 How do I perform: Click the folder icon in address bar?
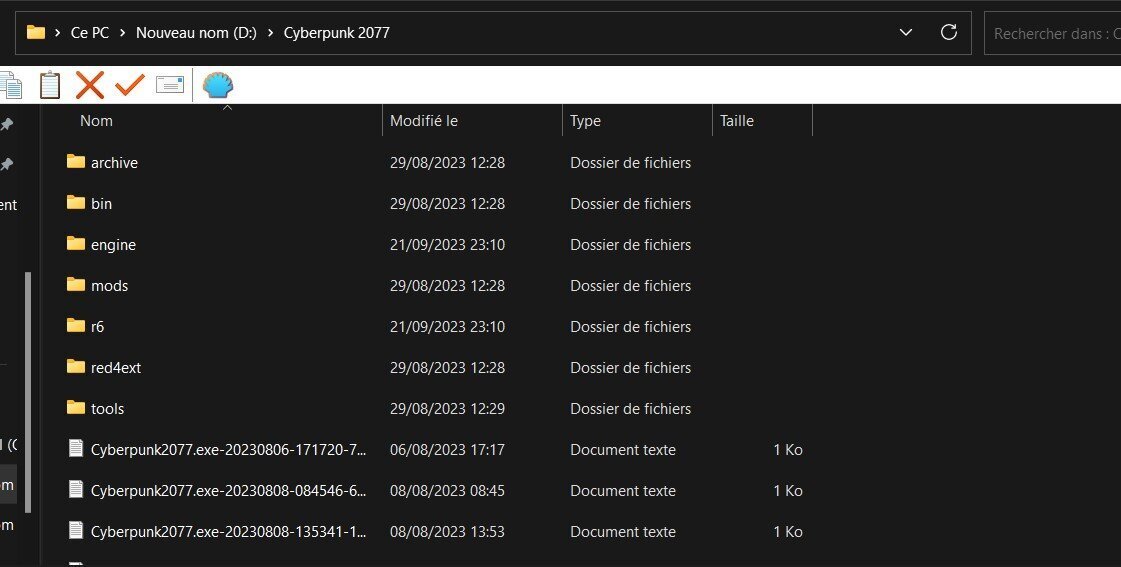point(36,32)
